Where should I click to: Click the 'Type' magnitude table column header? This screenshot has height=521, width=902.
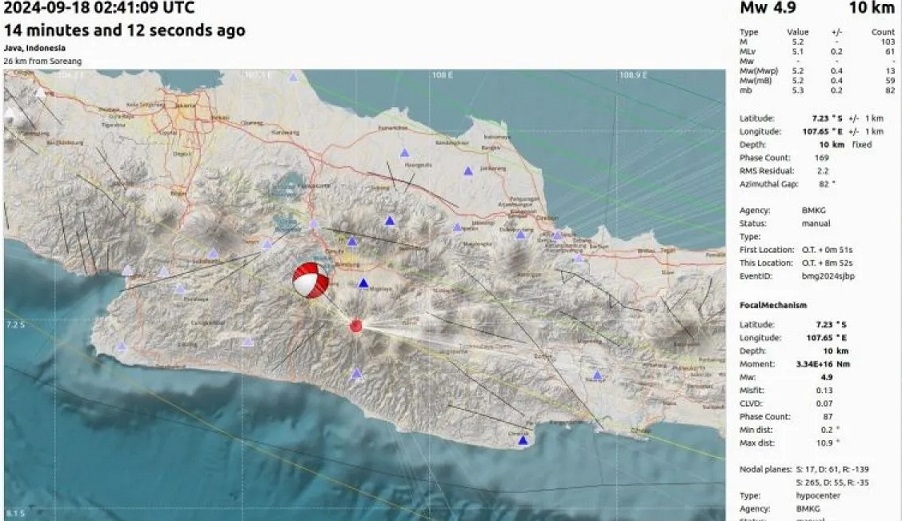pyautogui.click(x=749, y=32)
